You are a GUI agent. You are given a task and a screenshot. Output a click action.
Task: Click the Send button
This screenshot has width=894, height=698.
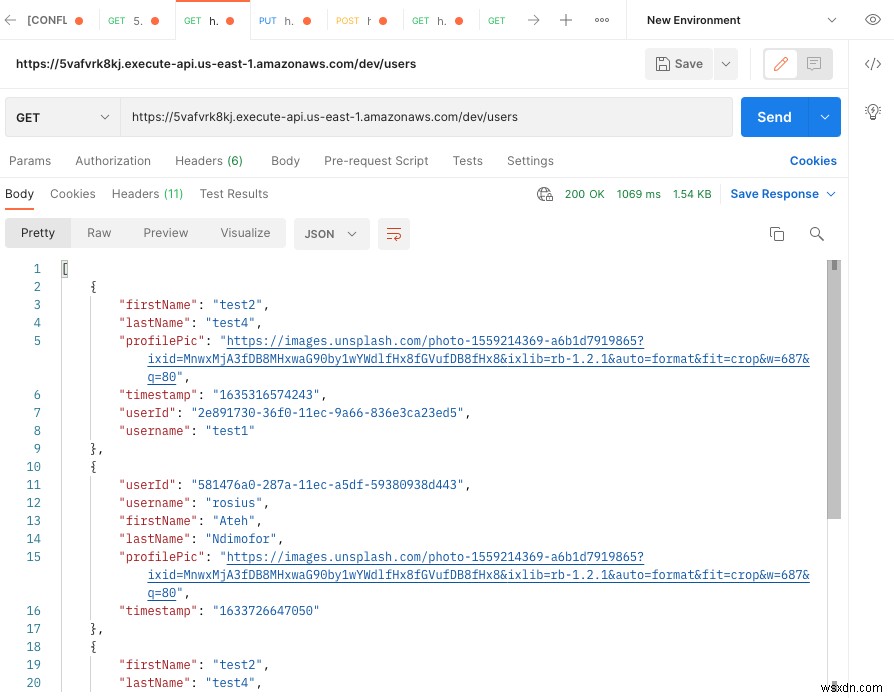point(774,117)
